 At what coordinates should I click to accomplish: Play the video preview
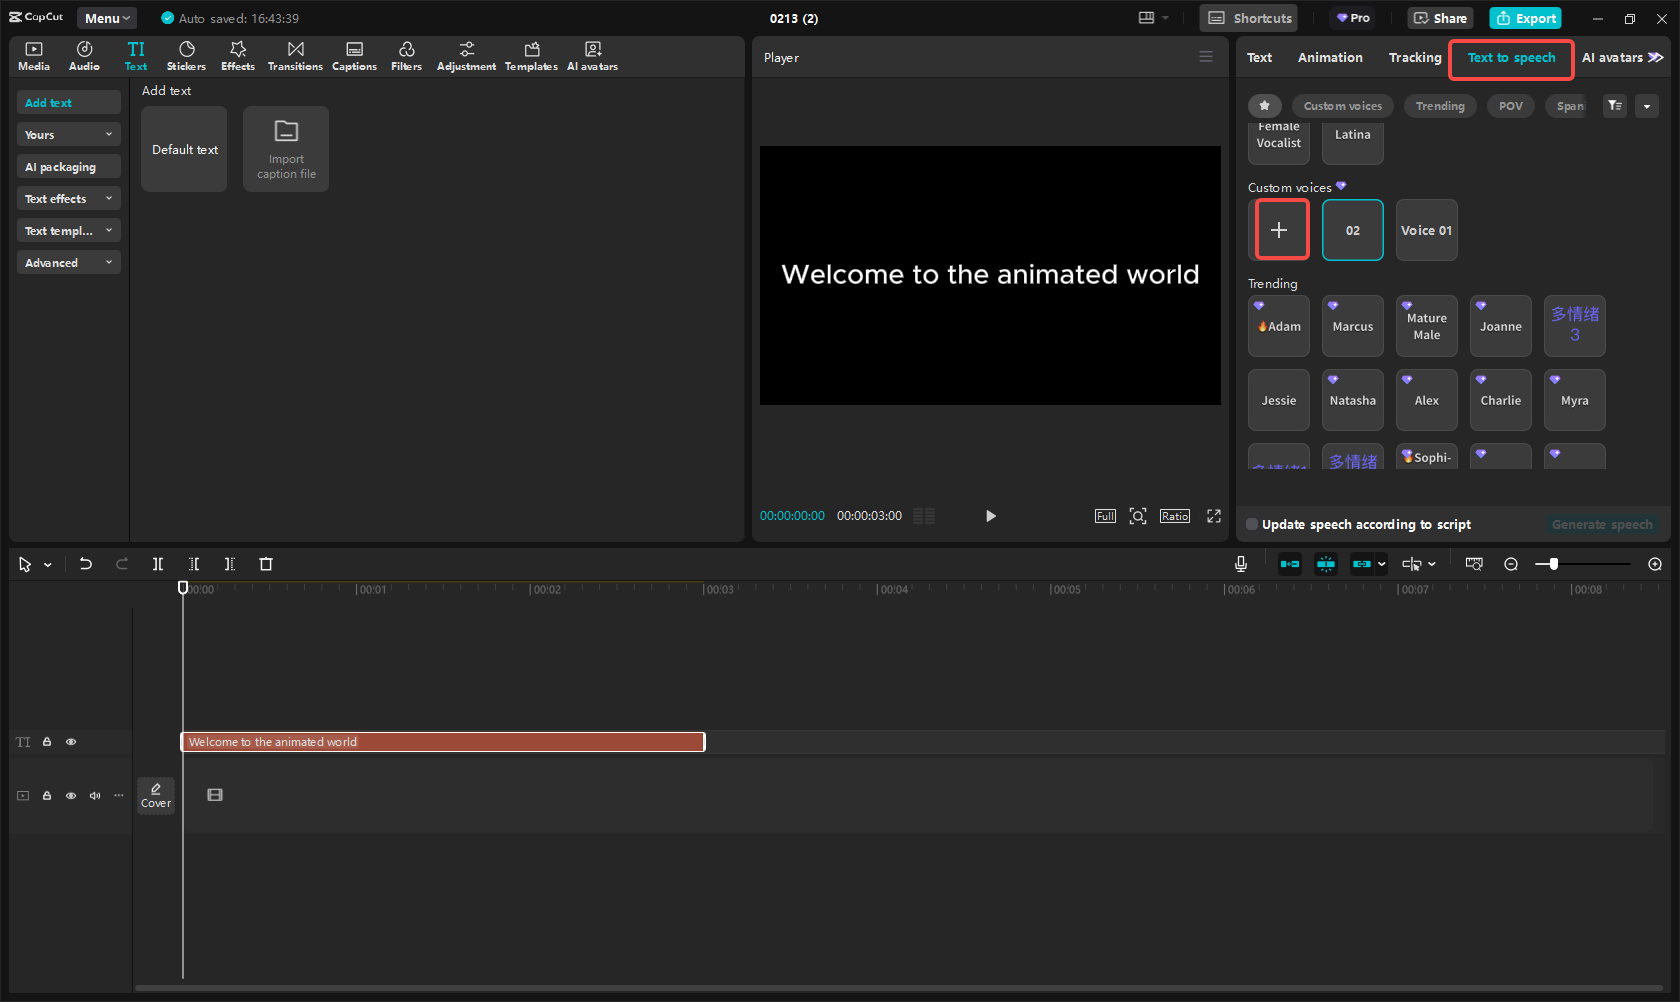point(990,516)
